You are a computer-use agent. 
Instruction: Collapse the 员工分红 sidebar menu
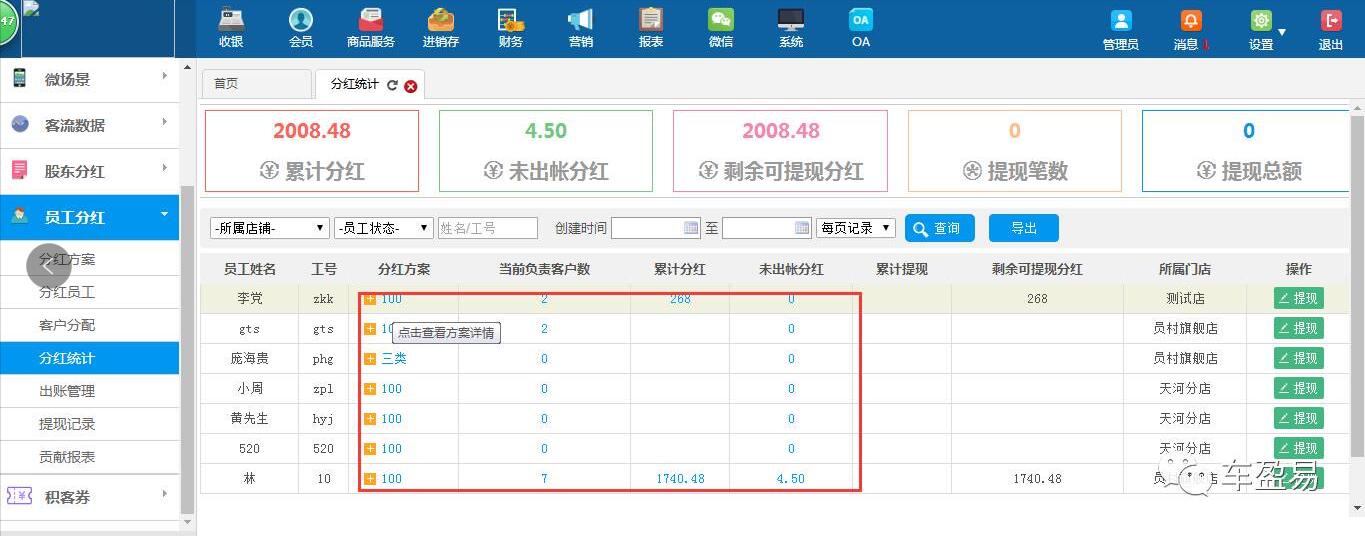tap(89, 217)
